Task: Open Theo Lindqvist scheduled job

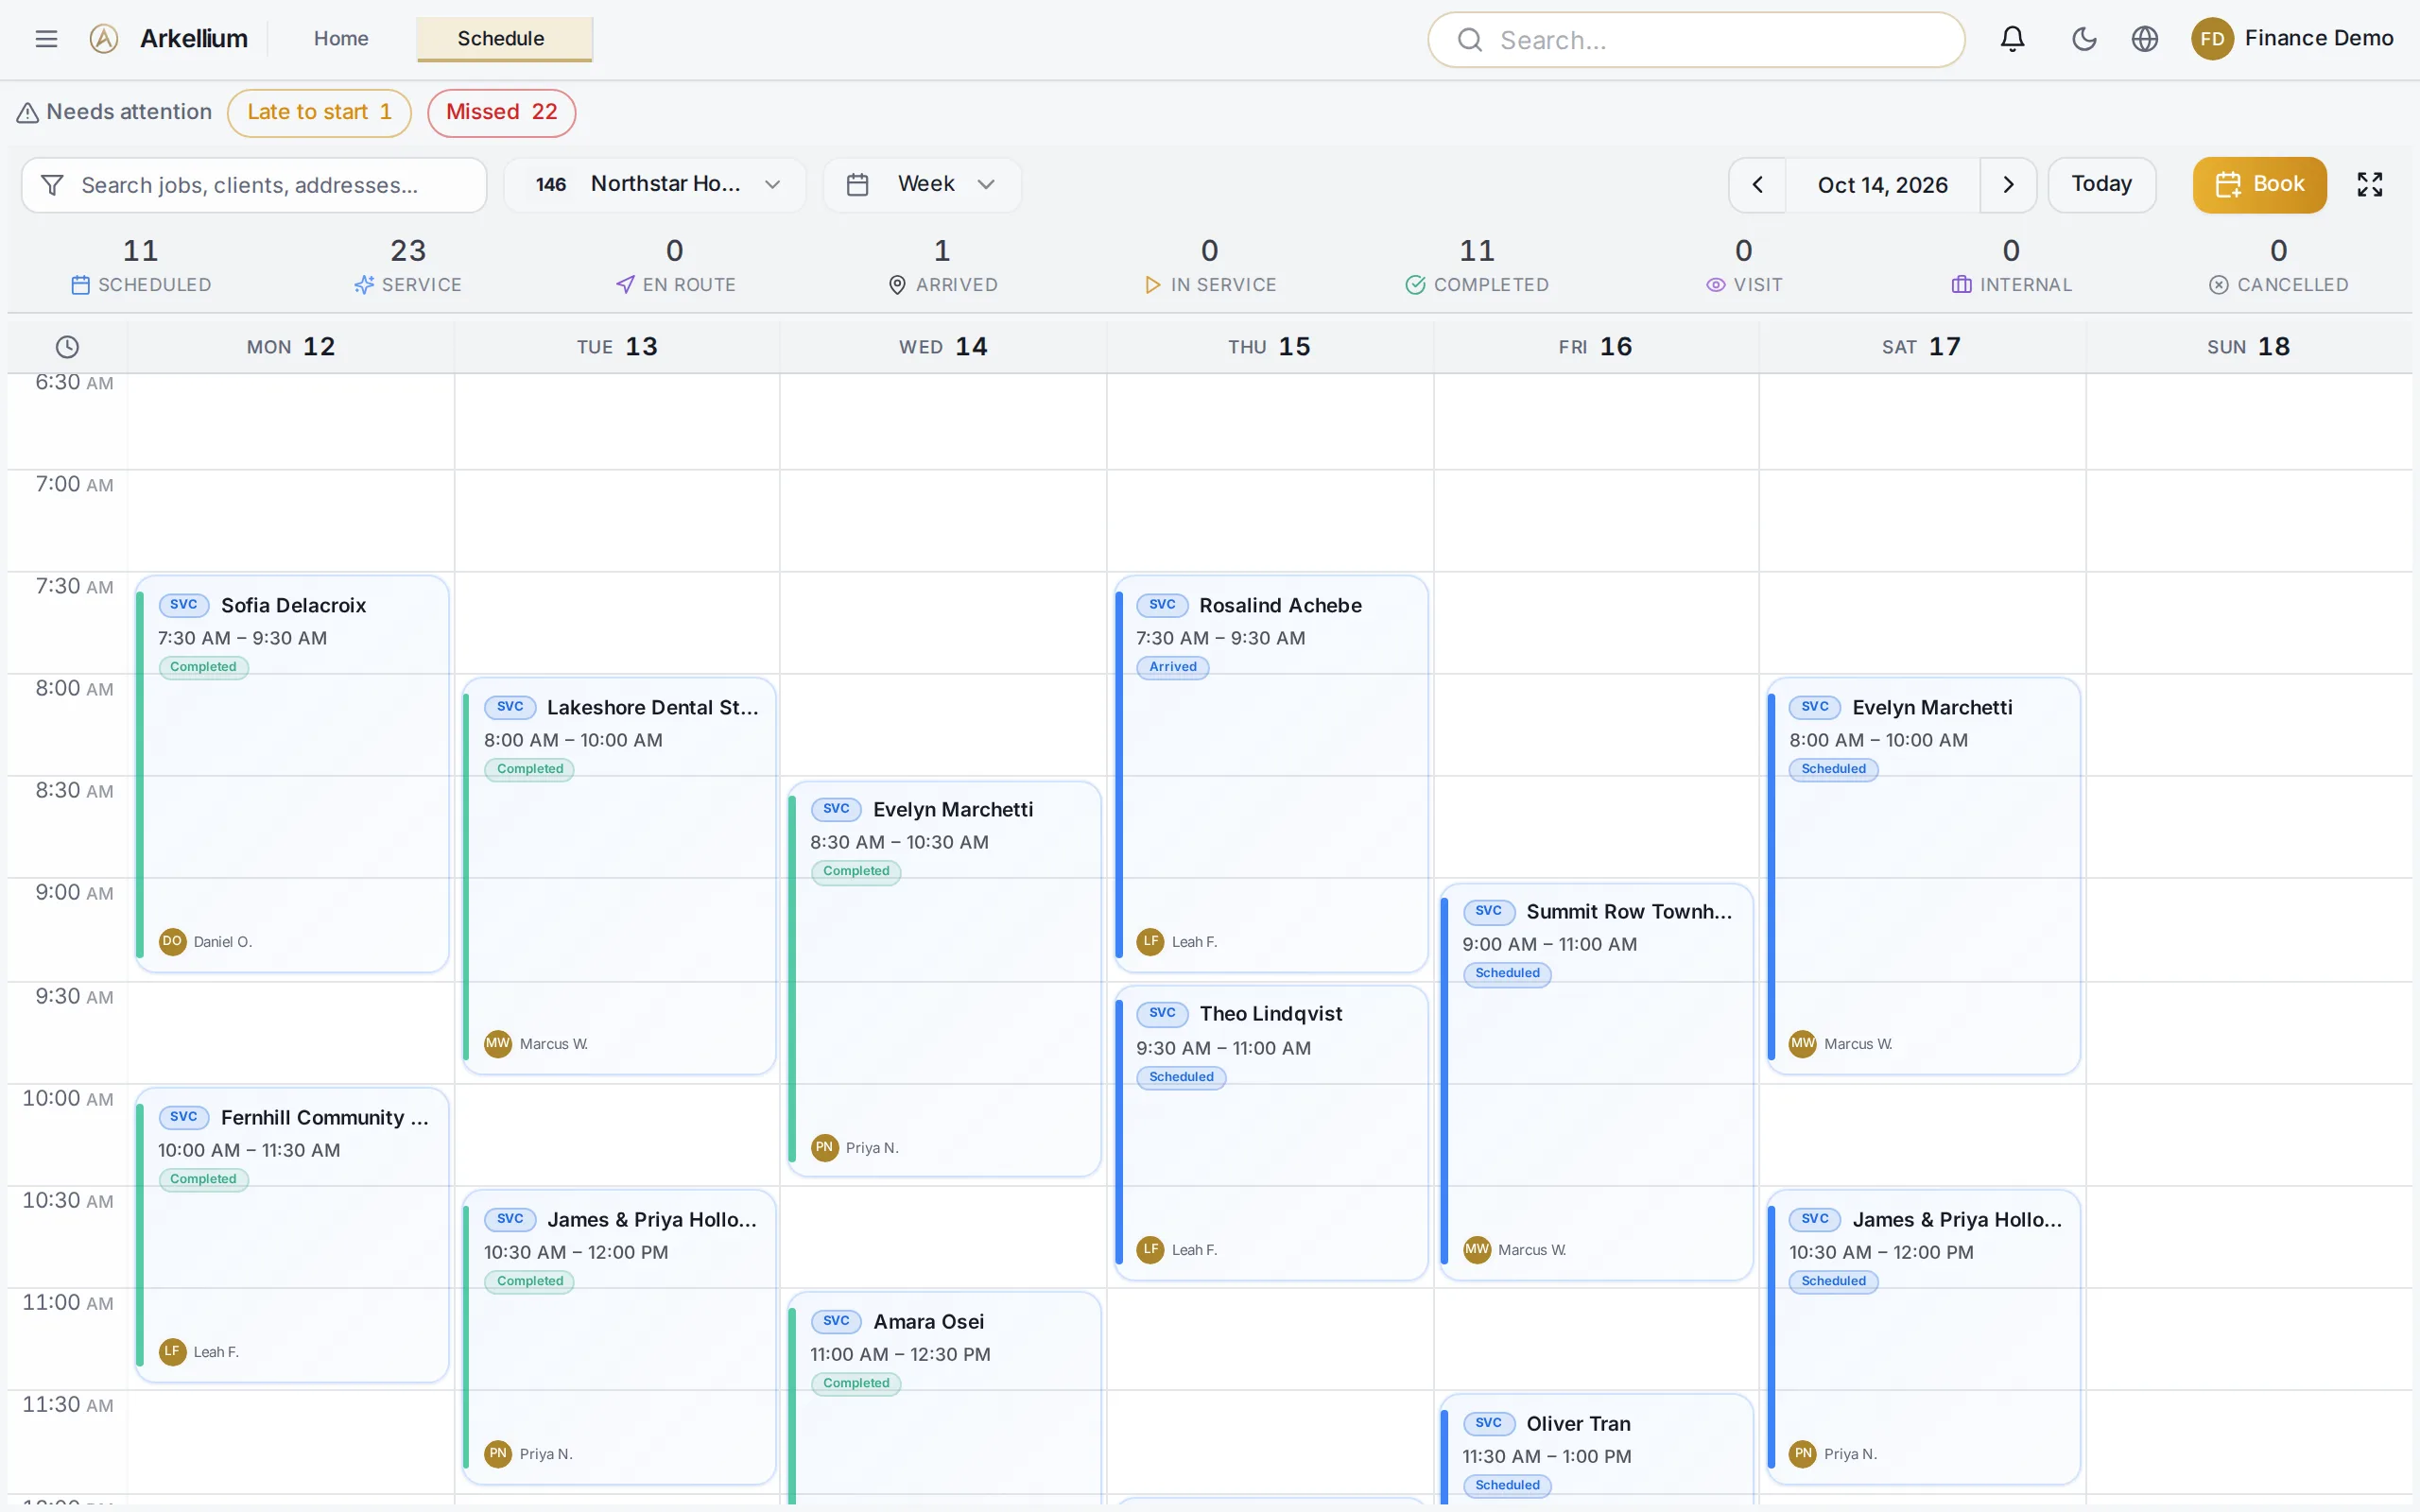Action: pyautogui.click(x=1271, y=1132)
